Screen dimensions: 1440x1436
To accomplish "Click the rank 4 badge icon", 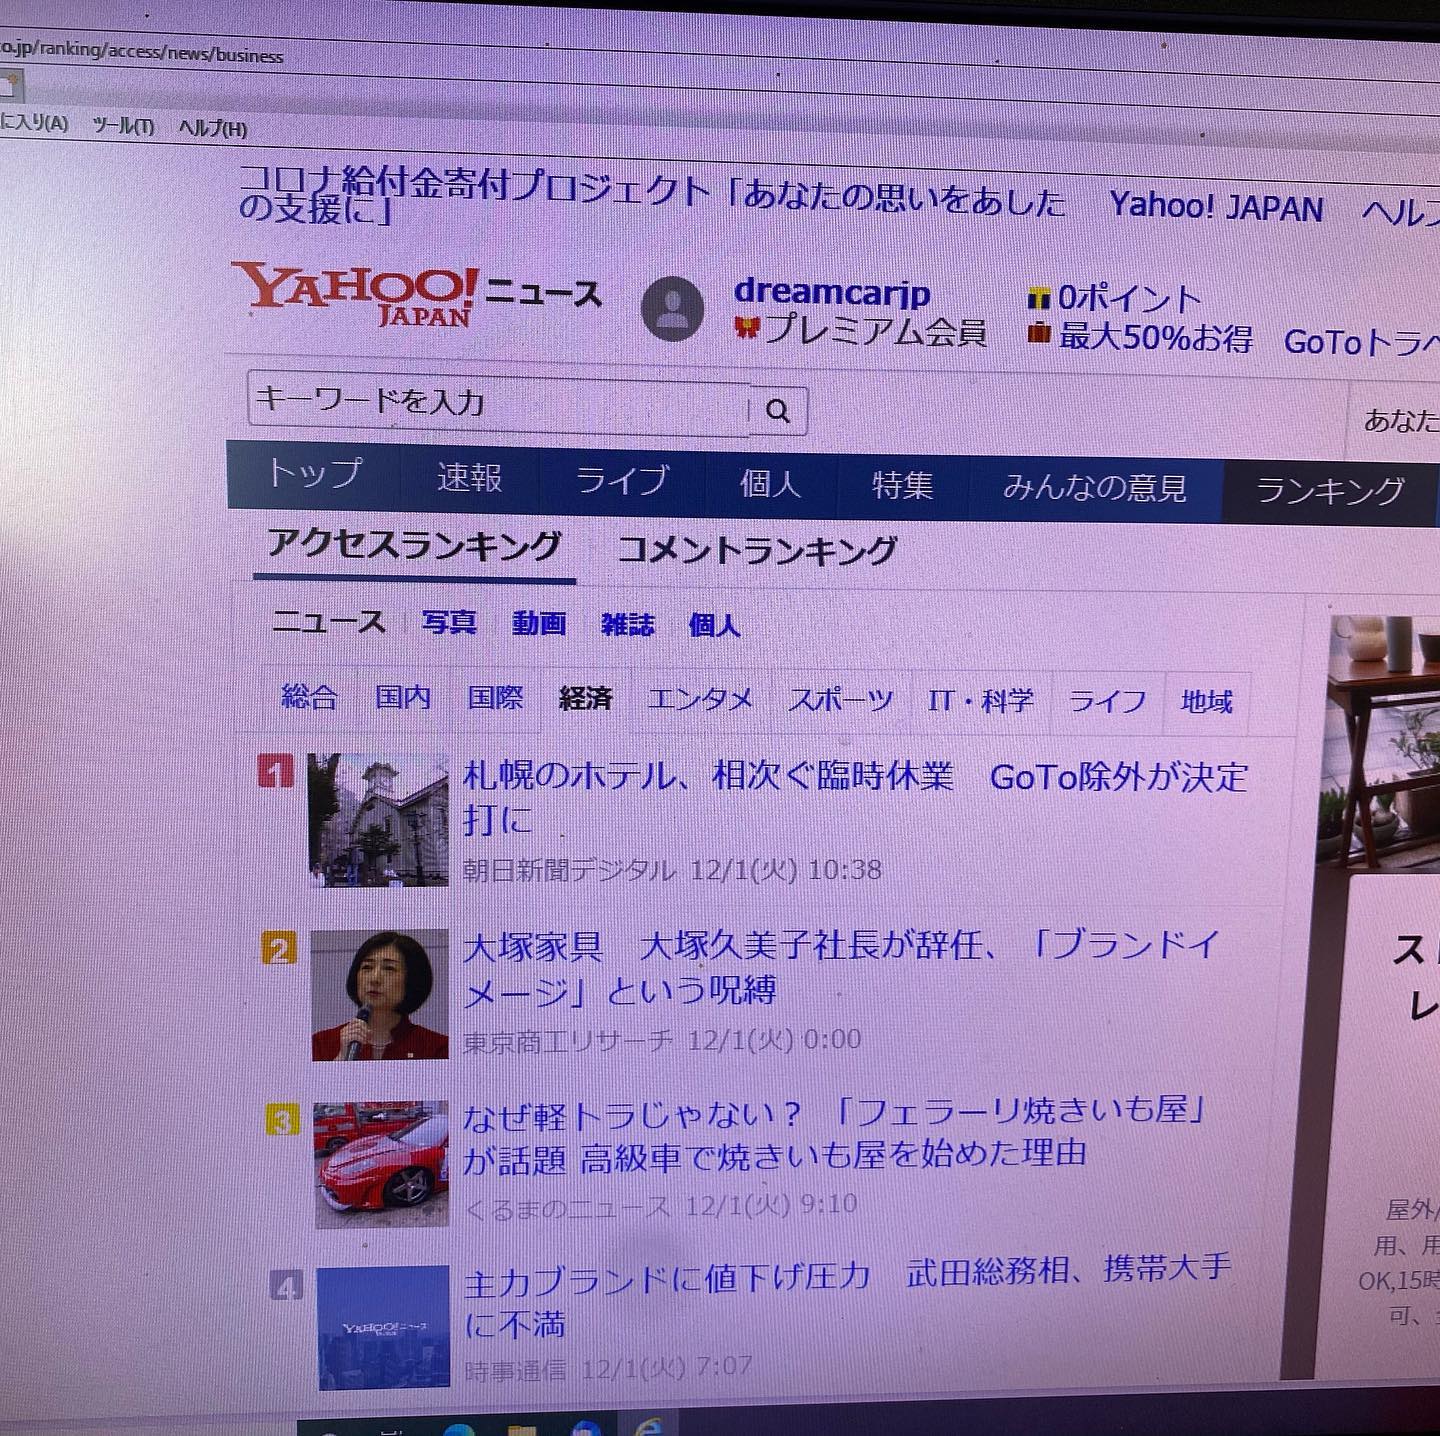I will tap(287, 1285).
